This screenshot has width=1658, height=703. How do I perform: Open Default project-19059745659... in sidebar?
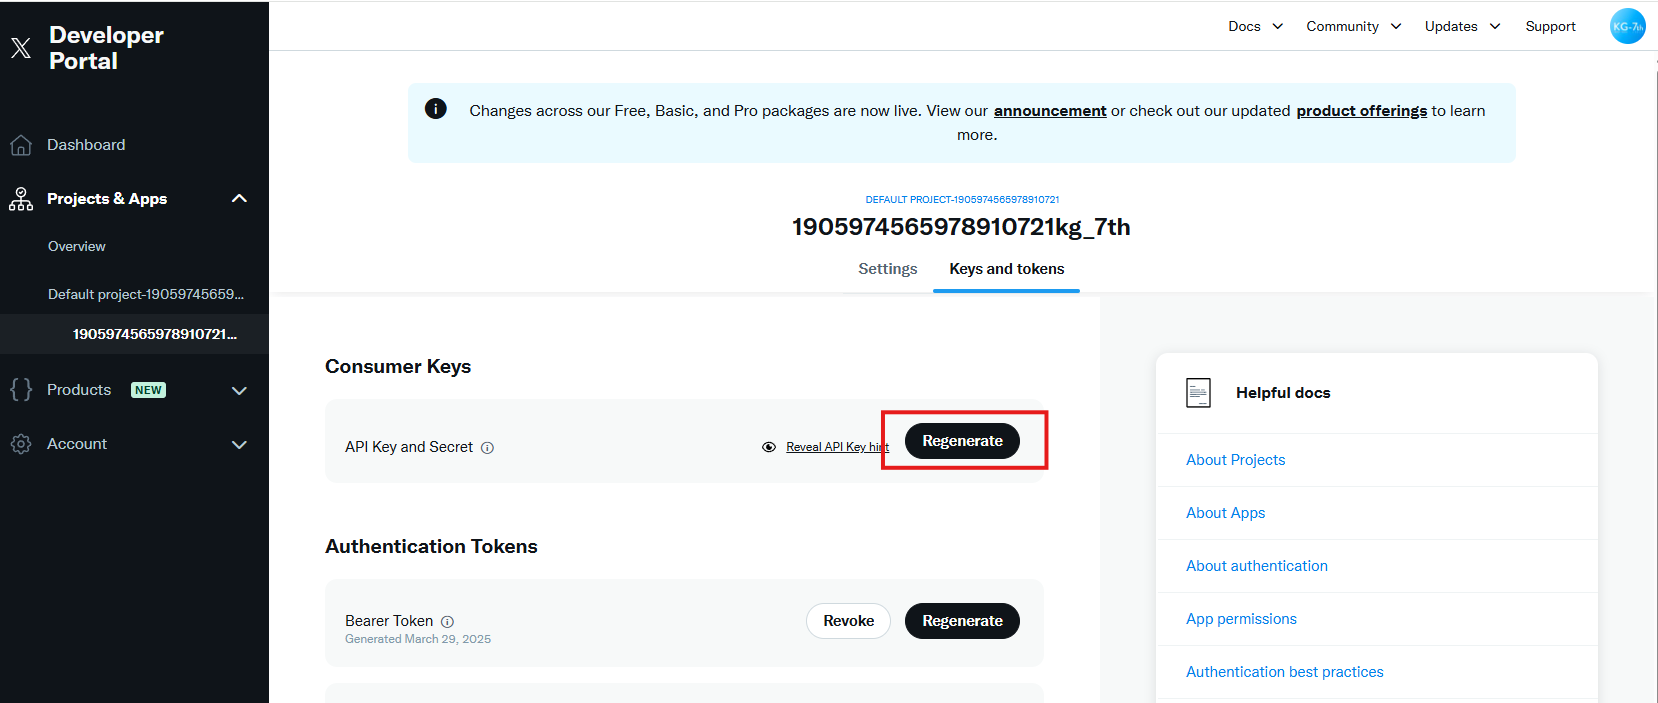pyautogui.click(x=146, y=294)
